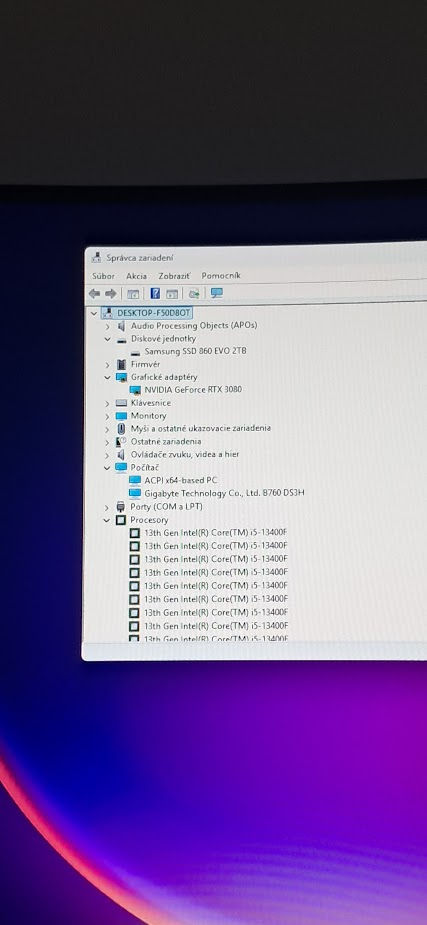Select the Počítač category label
The width and height of the screenshot is (427, 925).
pyautogui.click(x=145, y=467)
